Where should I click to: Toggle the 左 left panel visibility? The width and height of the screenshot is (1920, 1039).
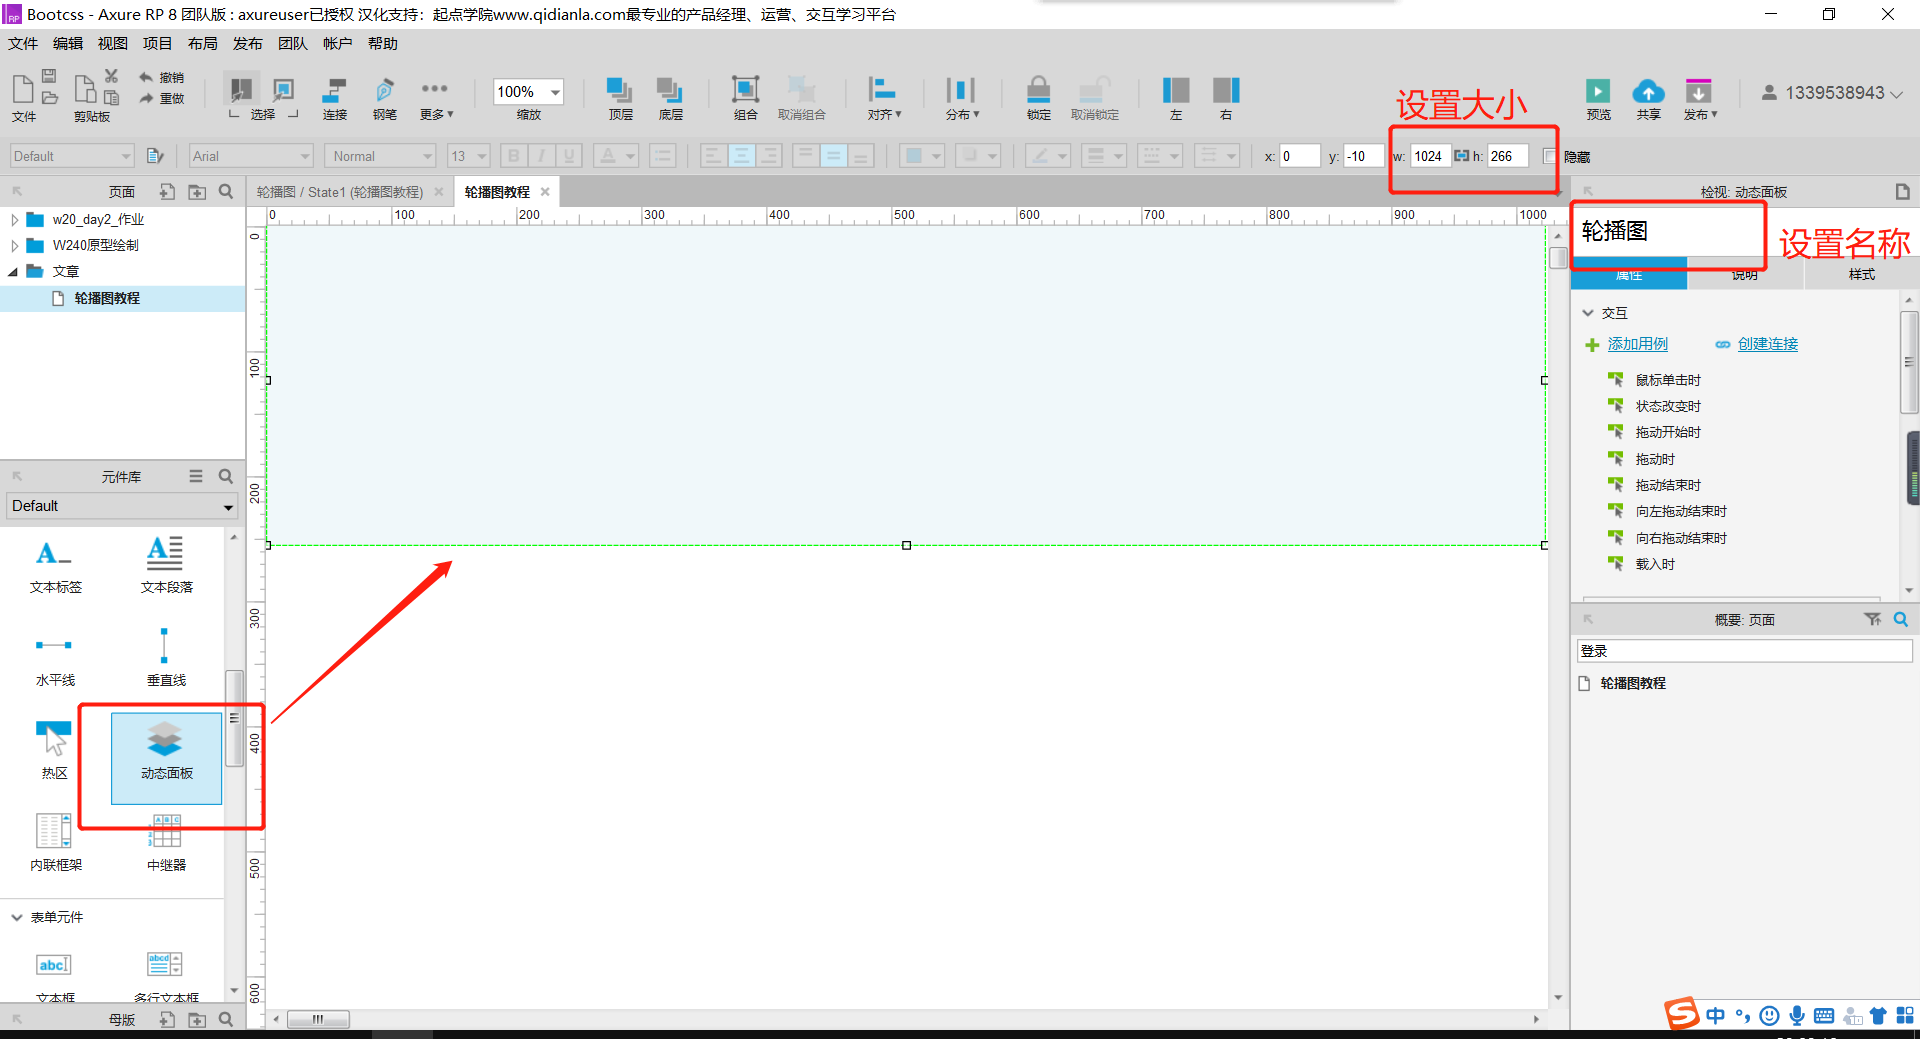1176,98
